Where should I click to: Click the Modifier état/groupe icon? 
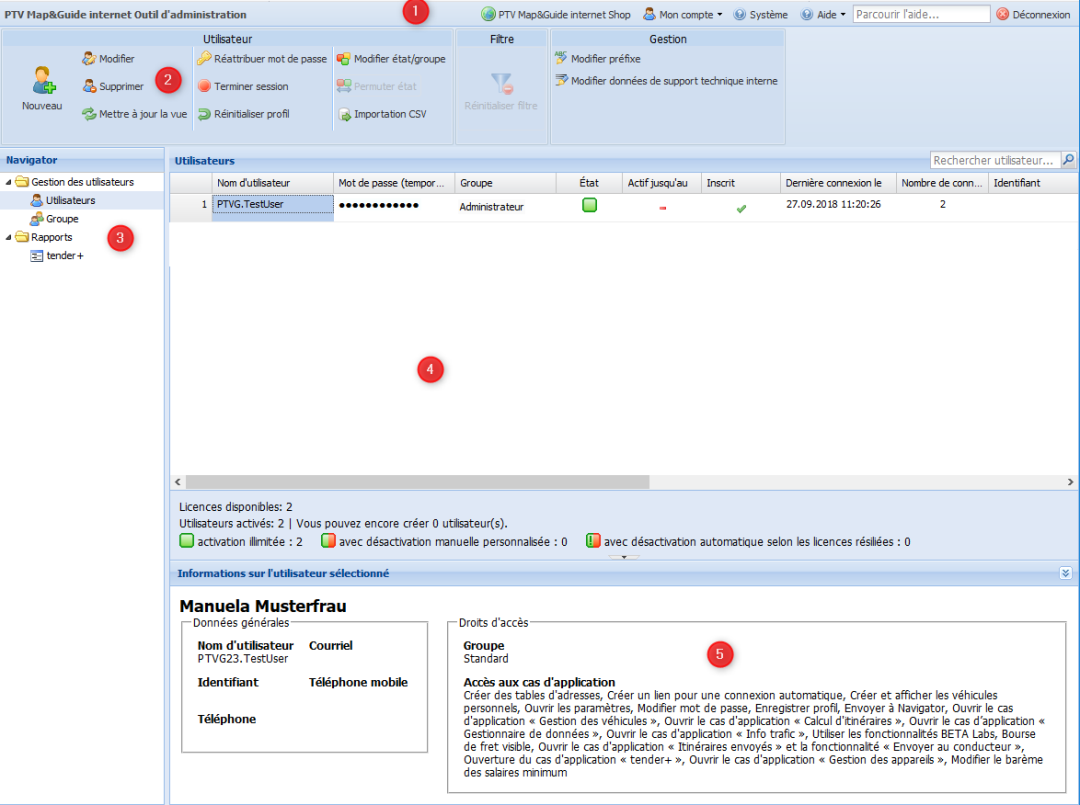click(344, 59)
